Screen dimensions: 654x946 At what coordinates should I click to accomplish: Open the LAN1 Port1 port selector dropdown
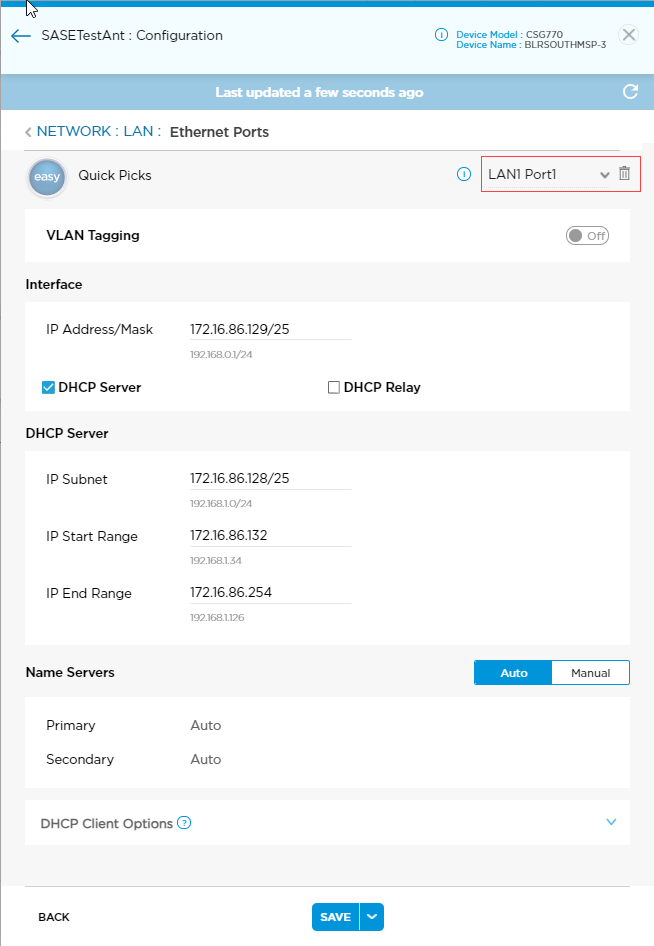(x=604, y=174)
